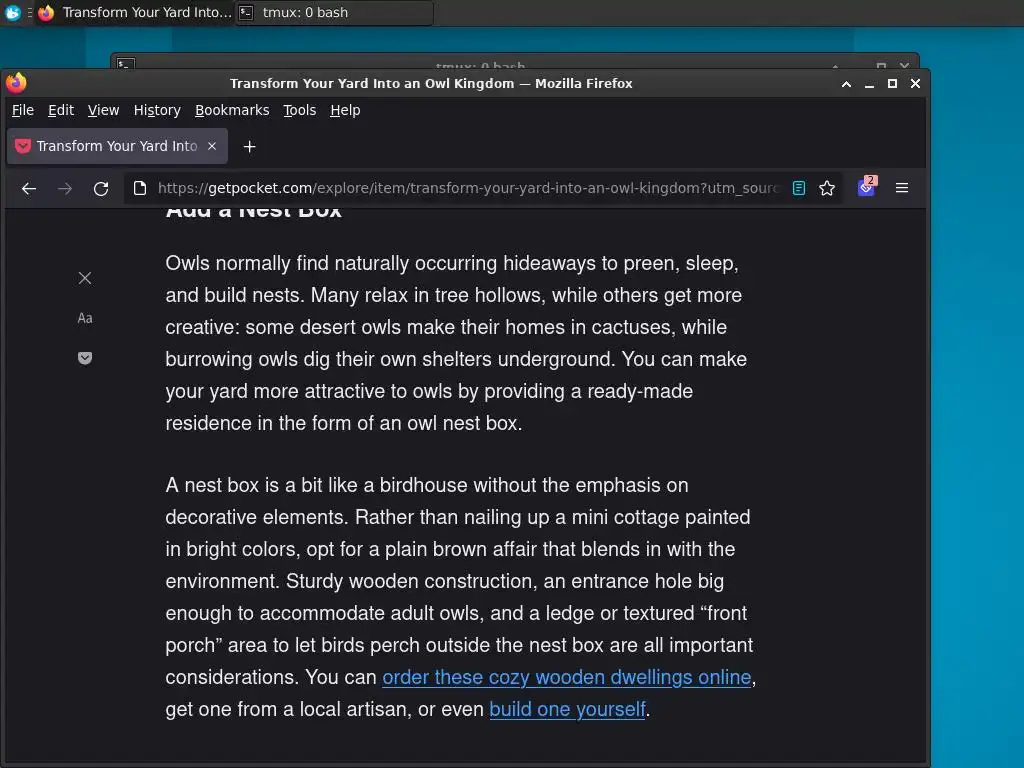Click paragraph starting 'A nest box is'
Viewport: 1024px width, 768px height.
(460, 597)
